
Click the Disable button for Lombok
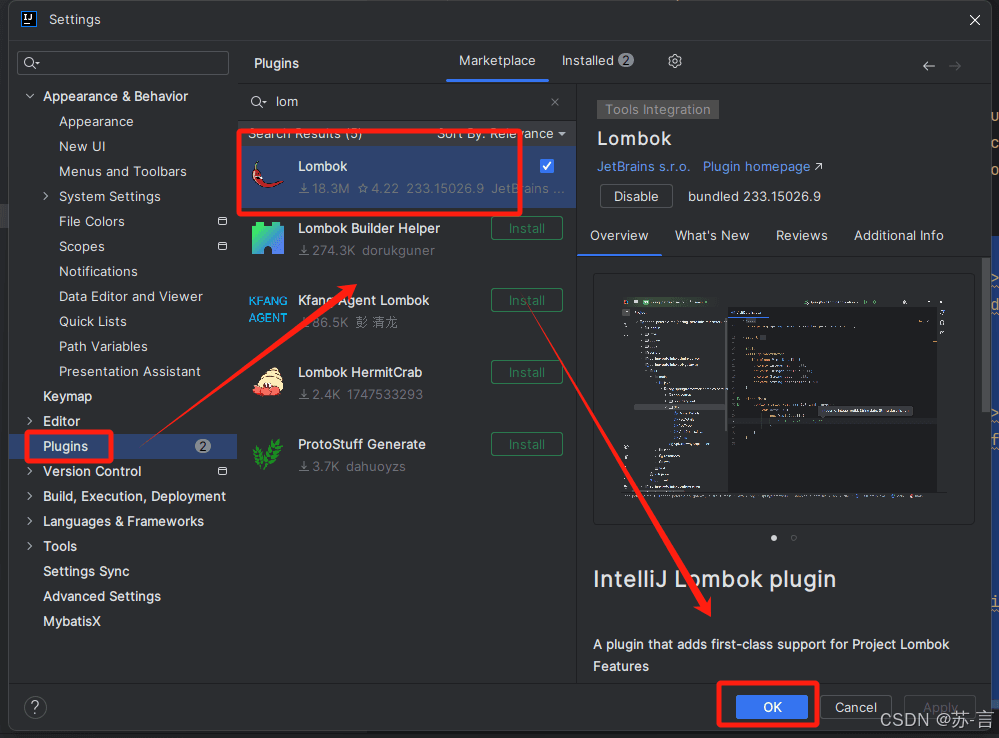[x=636, y=196]
